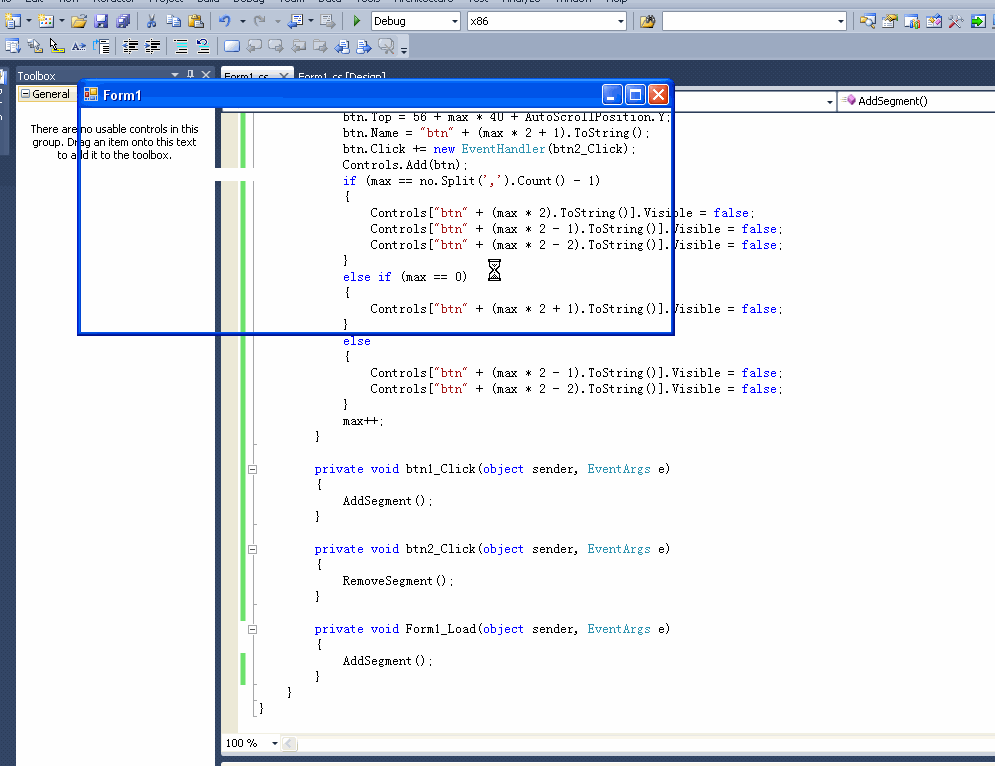Toggle auto-hide pin on the Toolbox panel
Viewport: 995px width, 766px height.
pos(190,75)
